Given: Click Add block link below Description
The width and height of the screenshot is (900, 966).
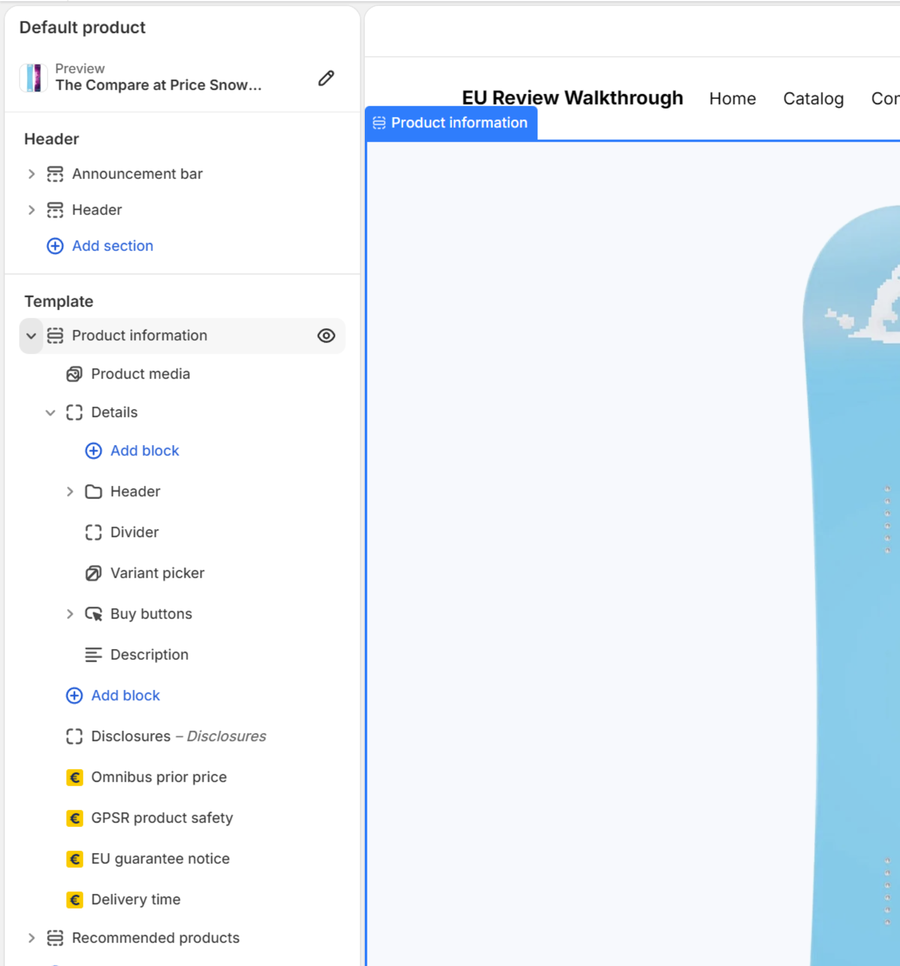Looking at the screenshot, I should click(x=126, y=696).
